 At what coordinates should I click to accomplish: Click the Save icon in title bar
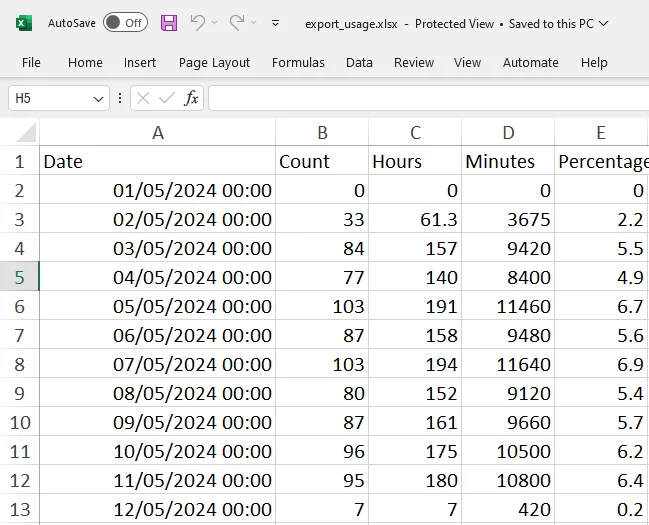169,23
